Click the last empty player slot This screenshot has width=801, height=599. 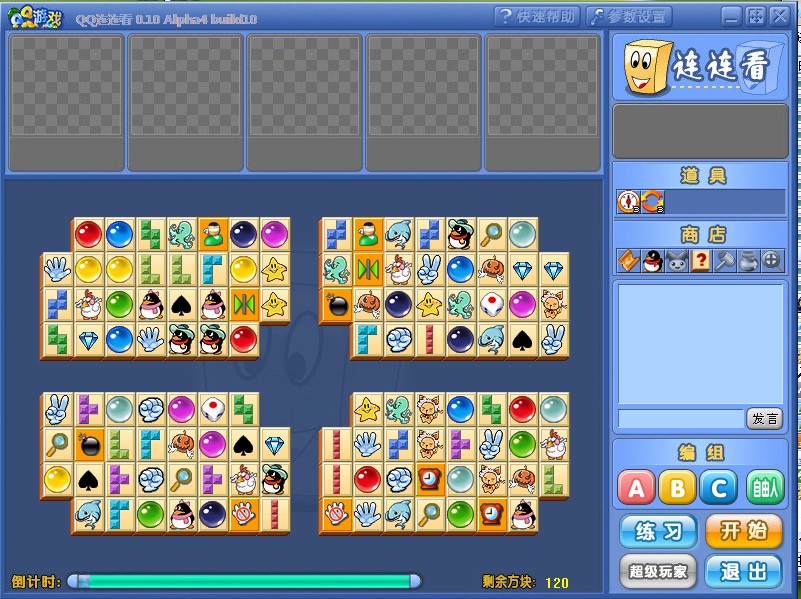[x=542, y=102]
